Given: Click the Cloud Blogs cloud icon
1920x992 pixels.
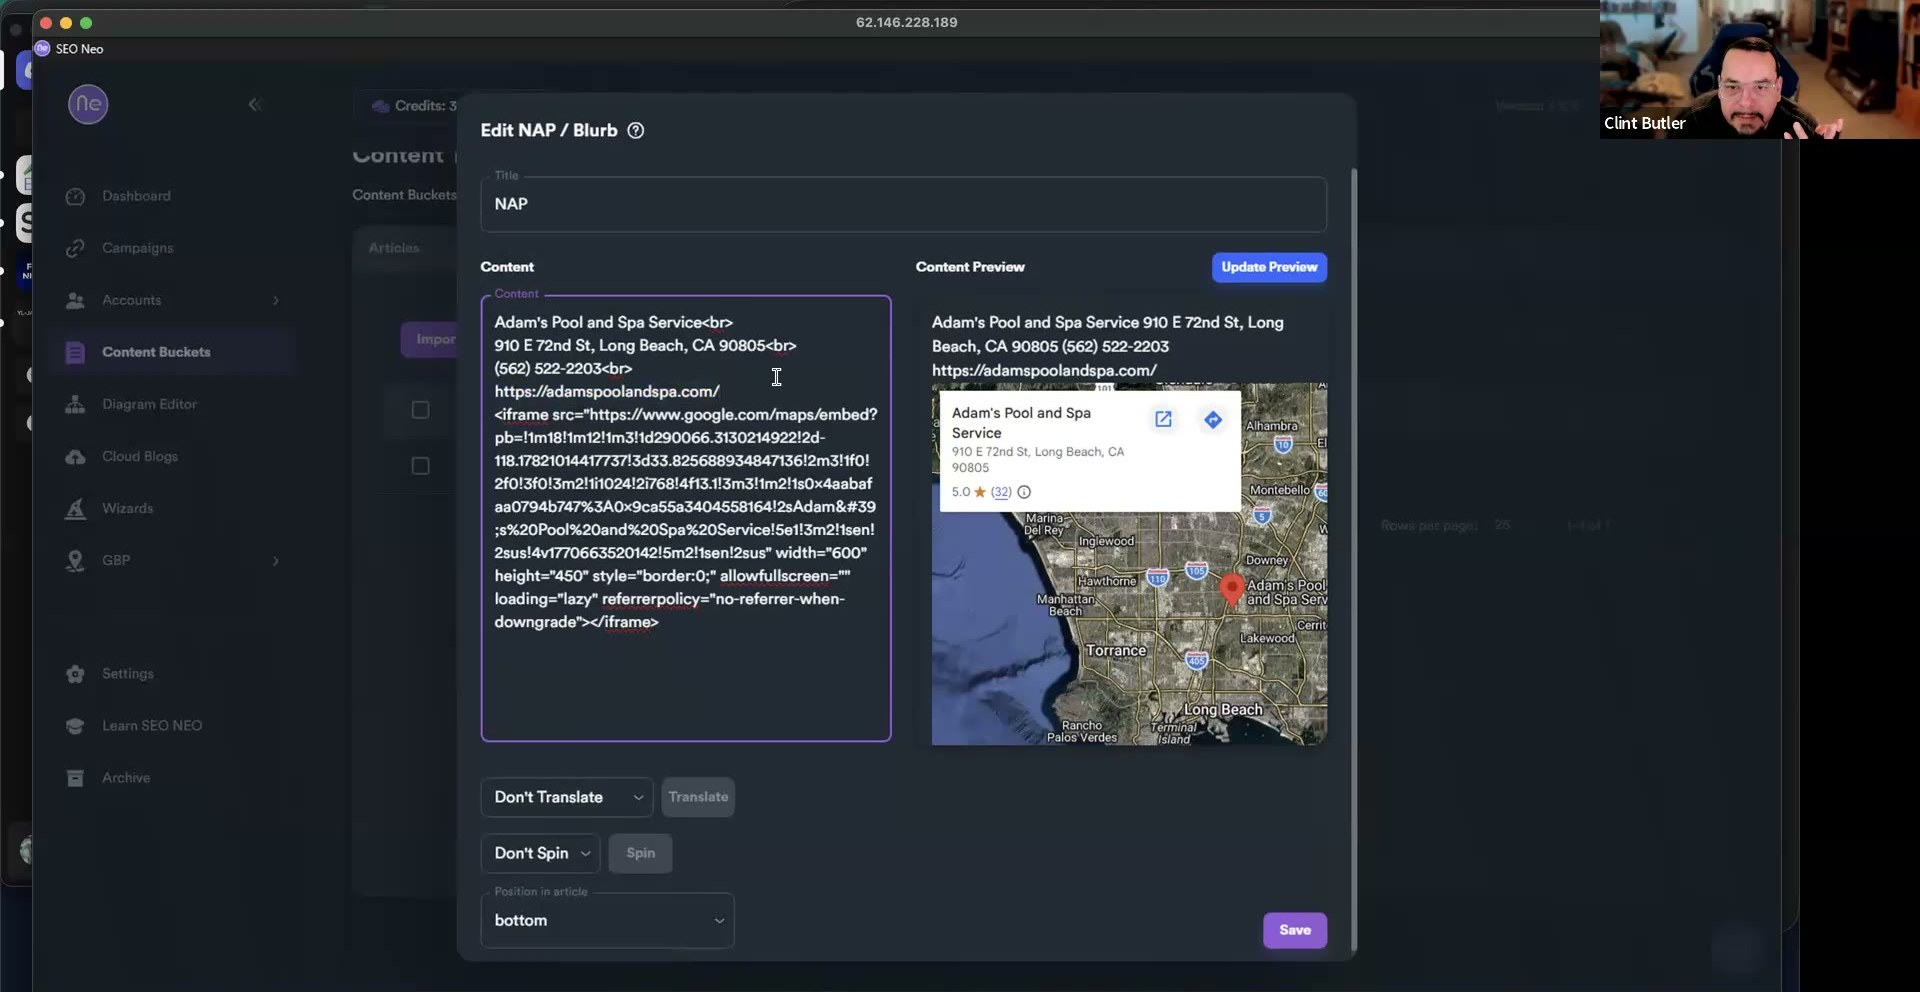Looking at the screenshot, I should (75, 456).
